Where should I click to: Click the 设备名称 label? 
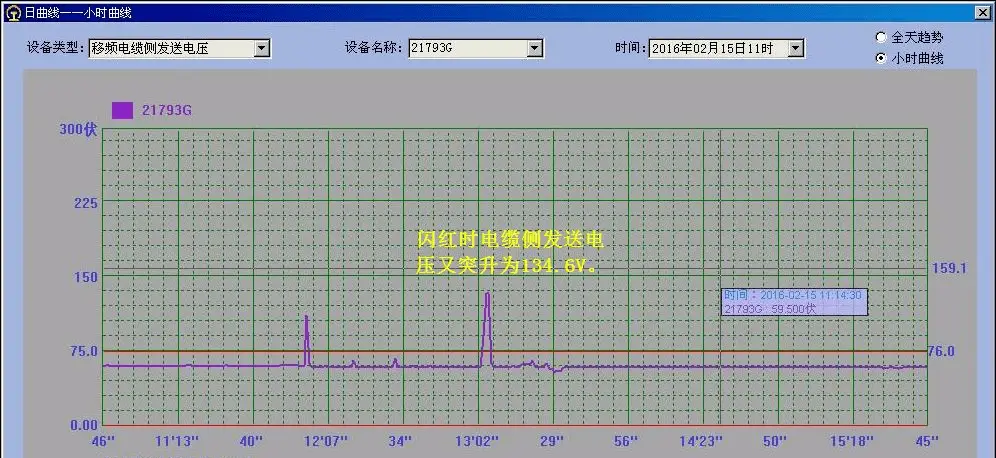click(372, 48)
